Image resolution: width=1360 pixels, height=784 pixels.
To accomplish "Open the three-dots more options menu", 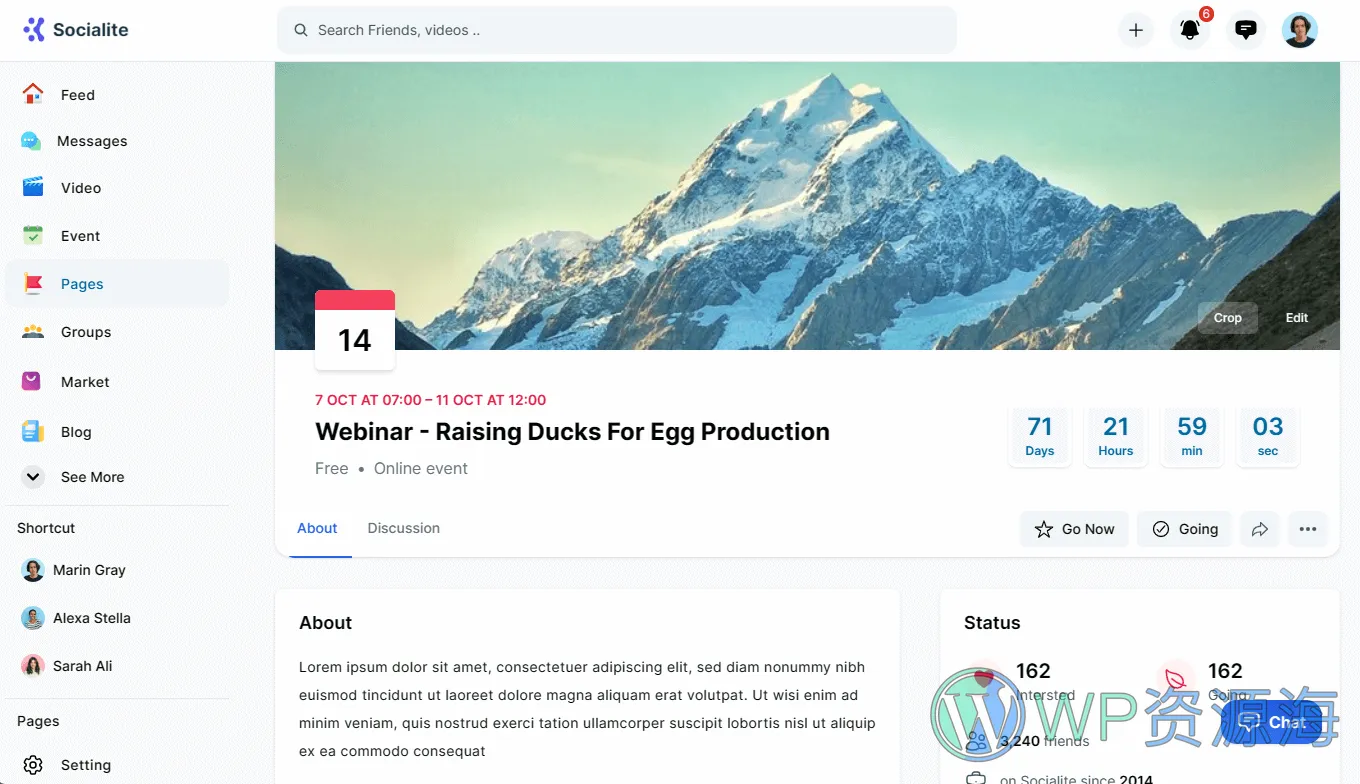I will tap(1307, 529).
